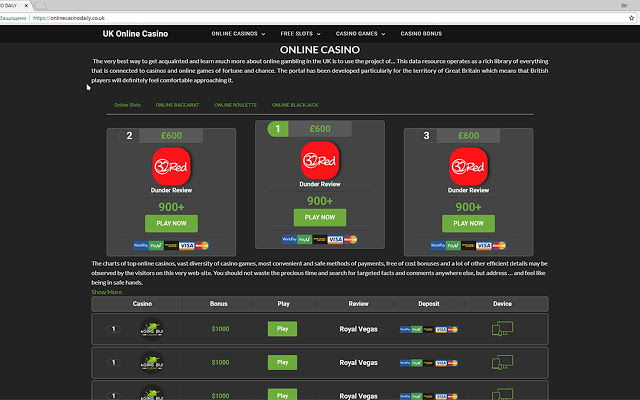
Task: Click Play Now in card number 2
Action: [x=171, y=223]
